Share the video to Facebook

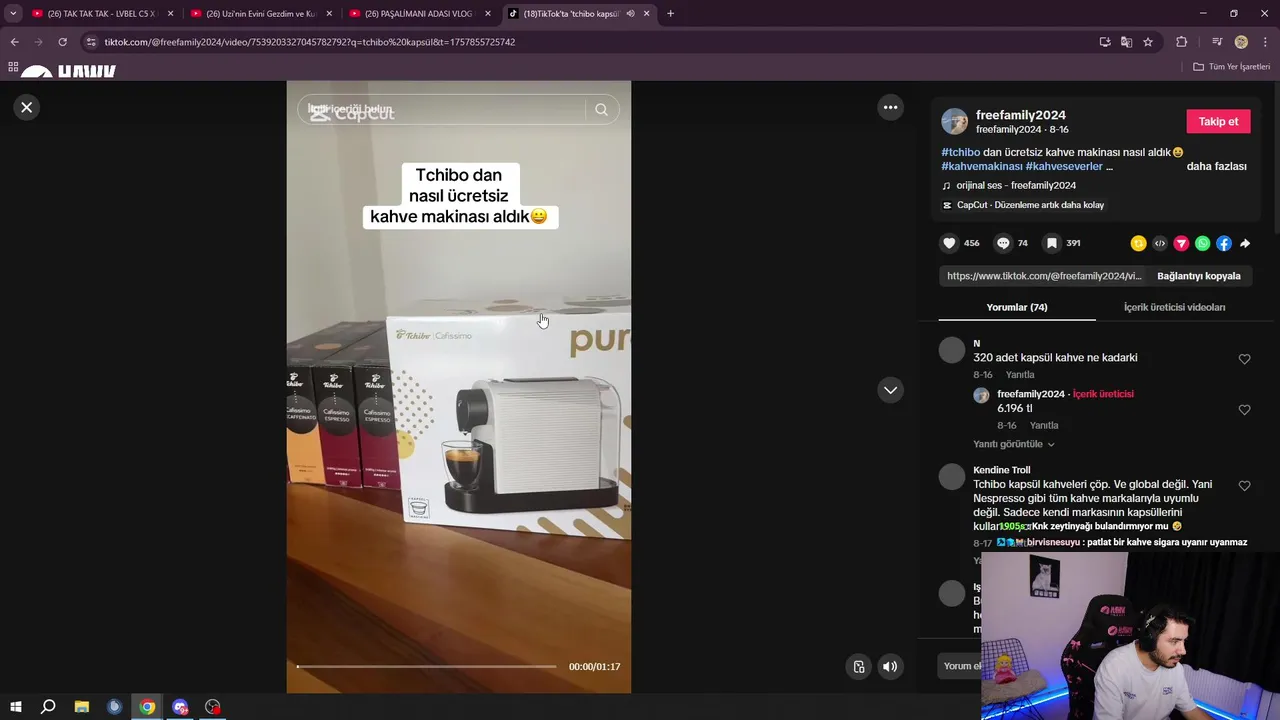pyautogui.click(x=1224, y=243)
